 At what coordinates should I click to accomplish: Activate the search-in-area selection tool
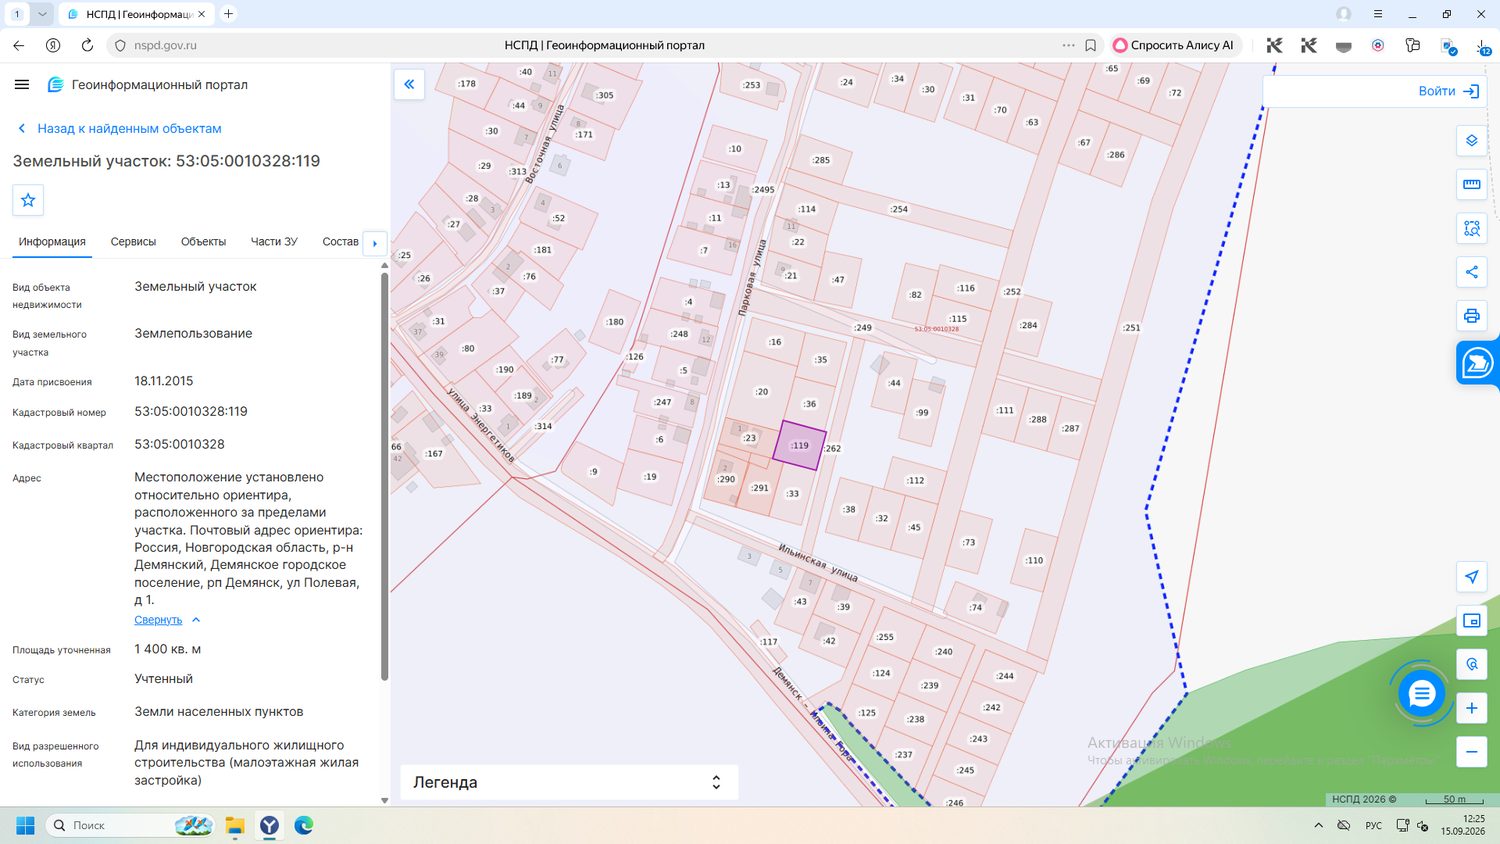point(1471,228)
